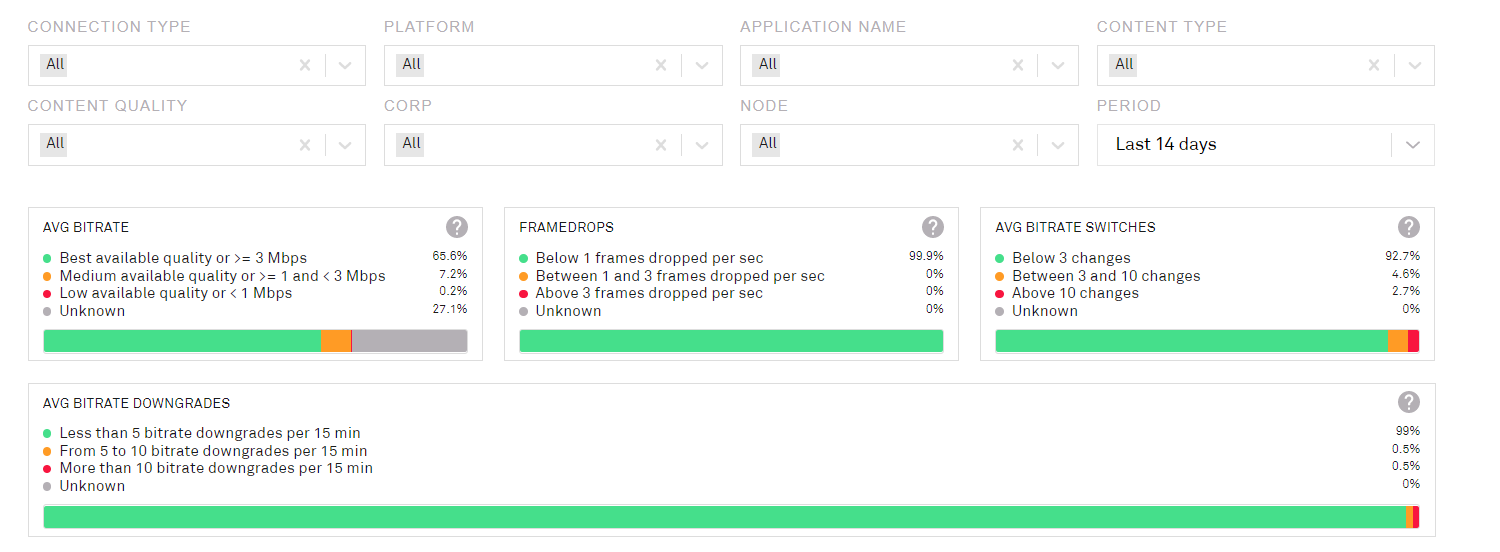
Task: Open help for AVG BITRATE panel
Action: [457, 227]
